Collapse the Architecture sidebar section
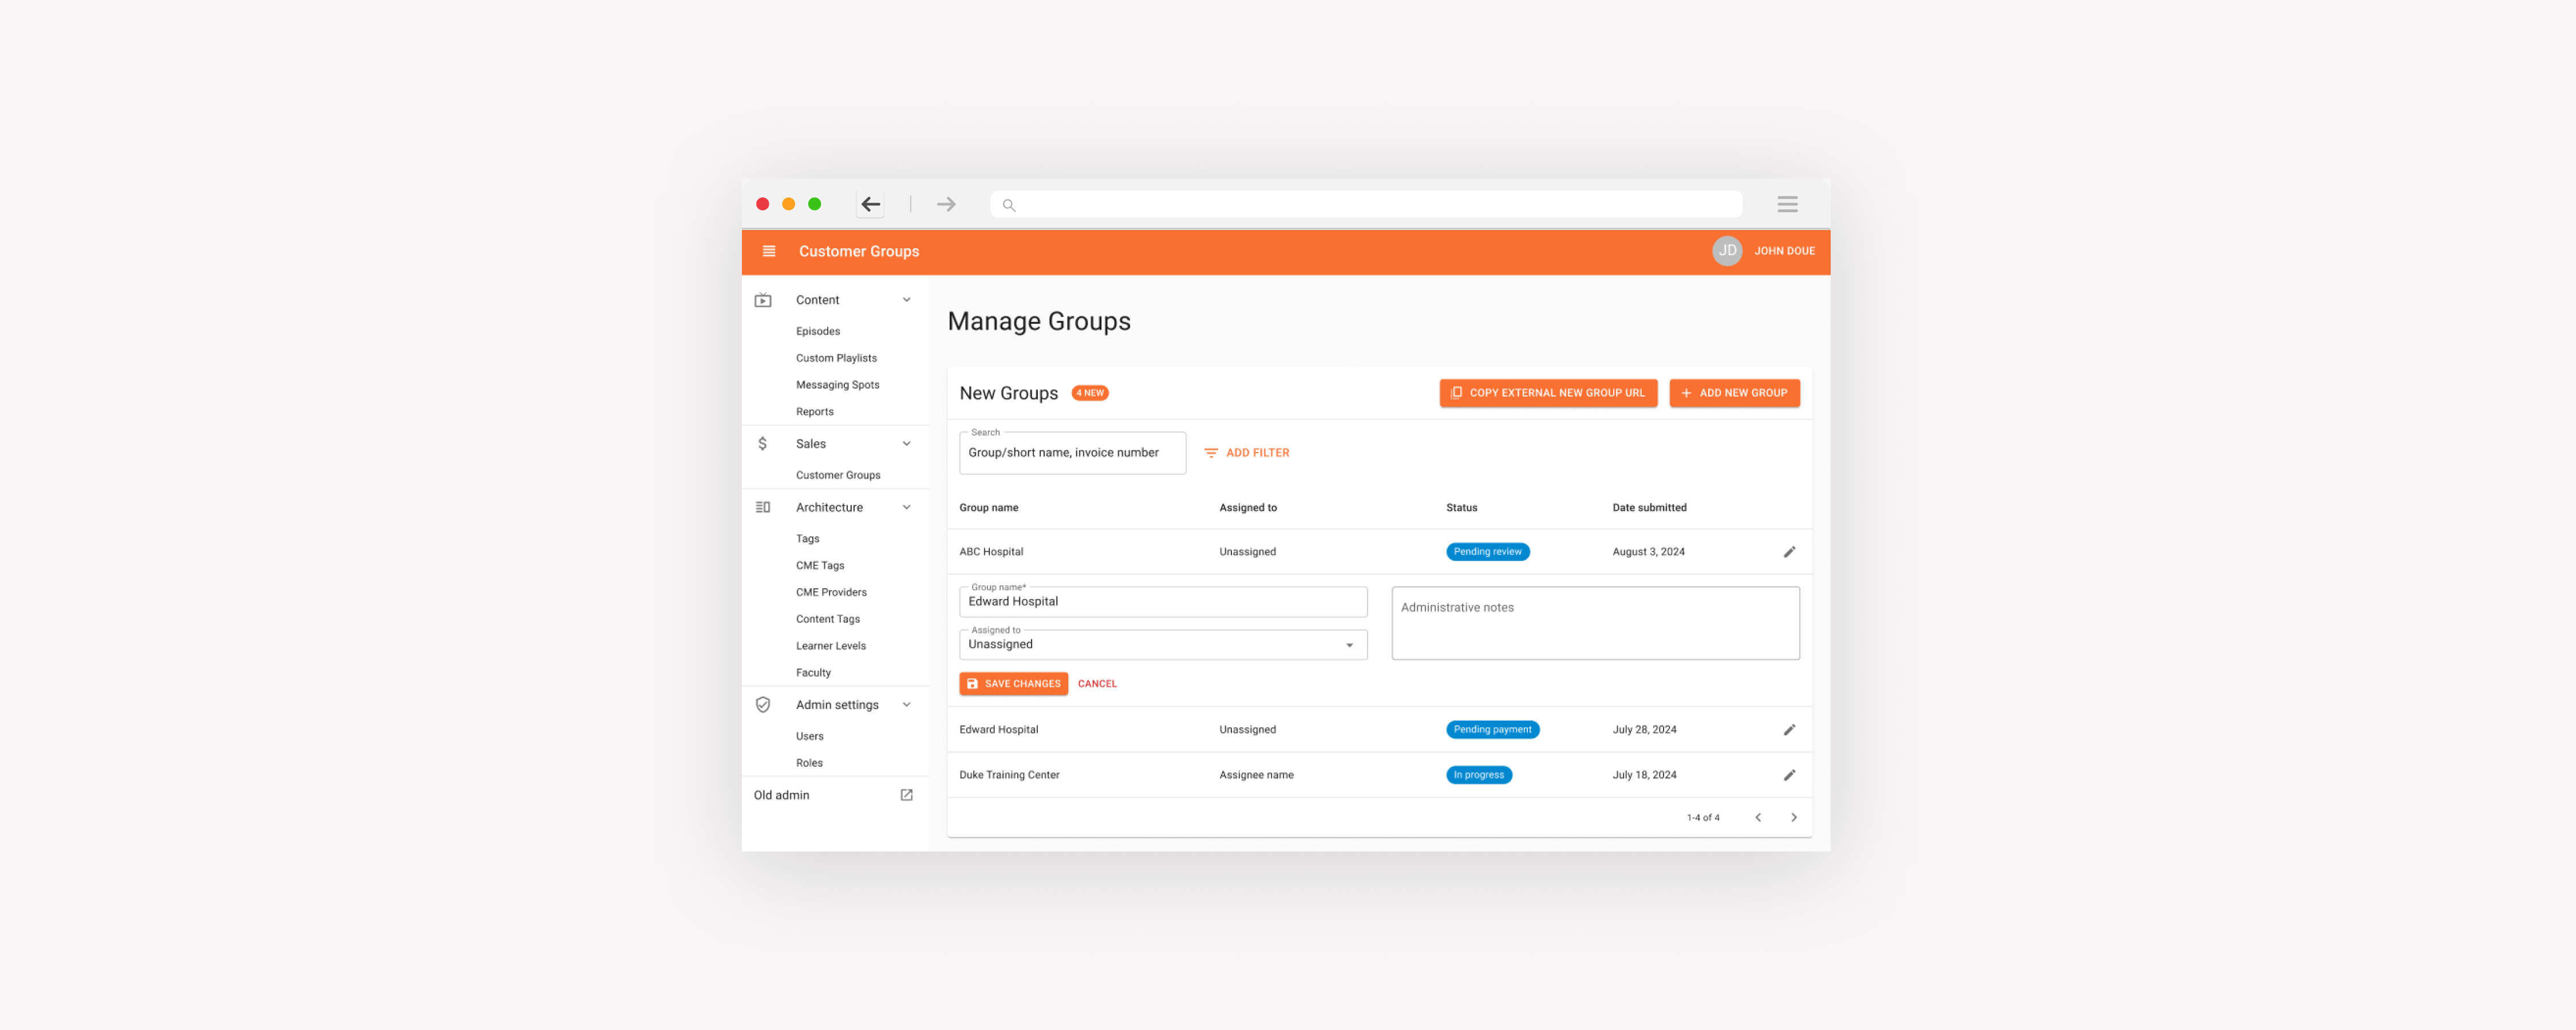The width and height of the screenshot is (2576, 1030). point(906,507)
